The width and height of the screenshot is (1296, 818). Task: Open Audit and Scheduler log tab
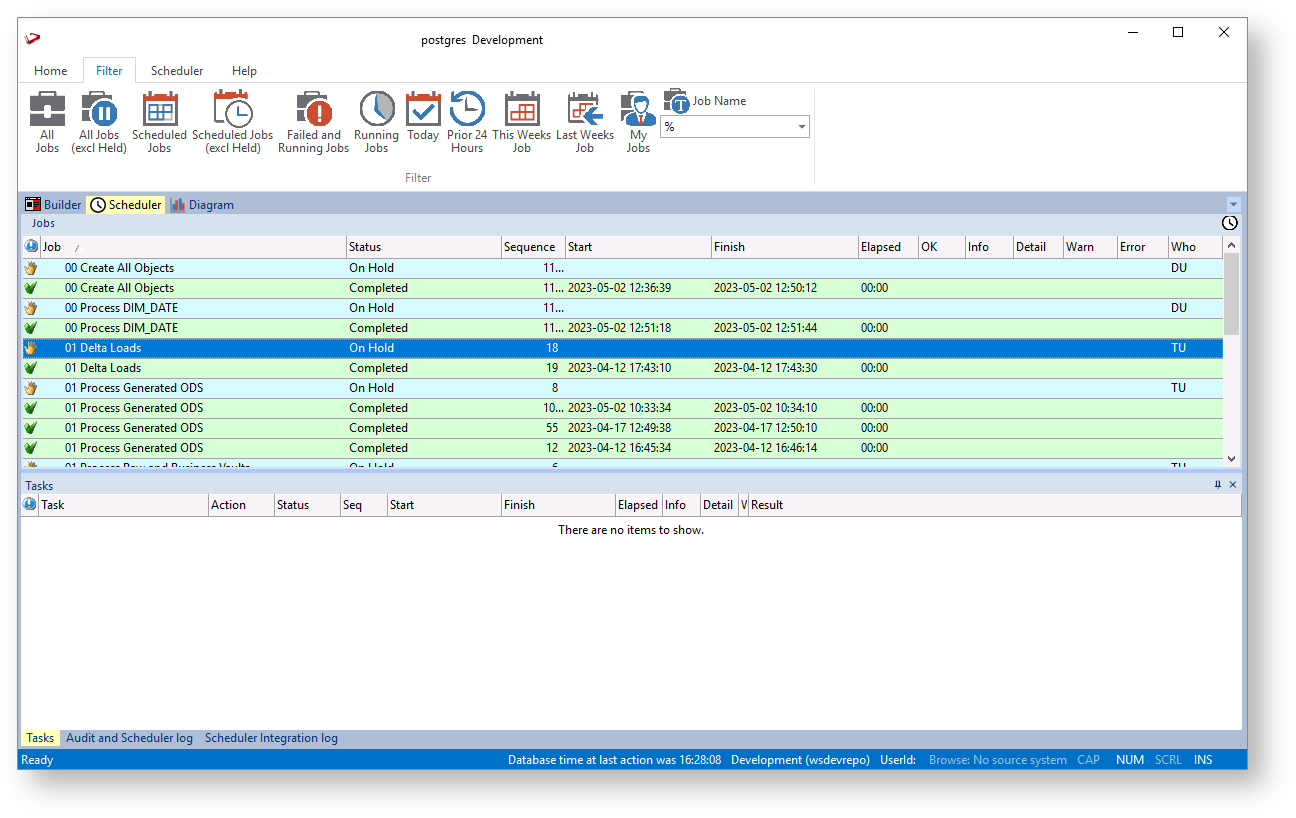coord(129,738)
